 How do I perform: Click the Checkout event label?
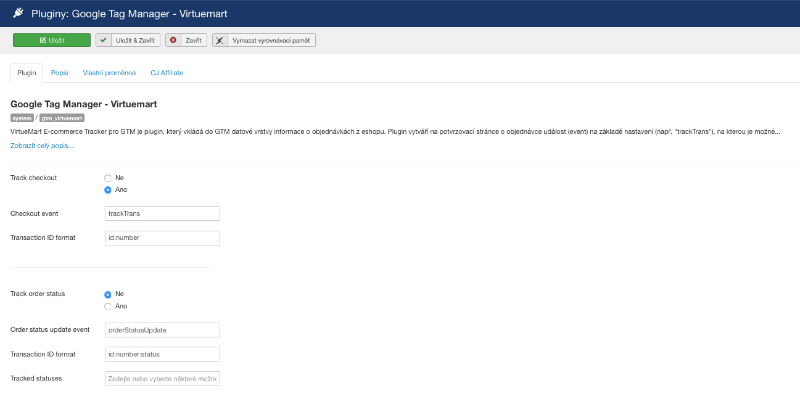(34, 214)
